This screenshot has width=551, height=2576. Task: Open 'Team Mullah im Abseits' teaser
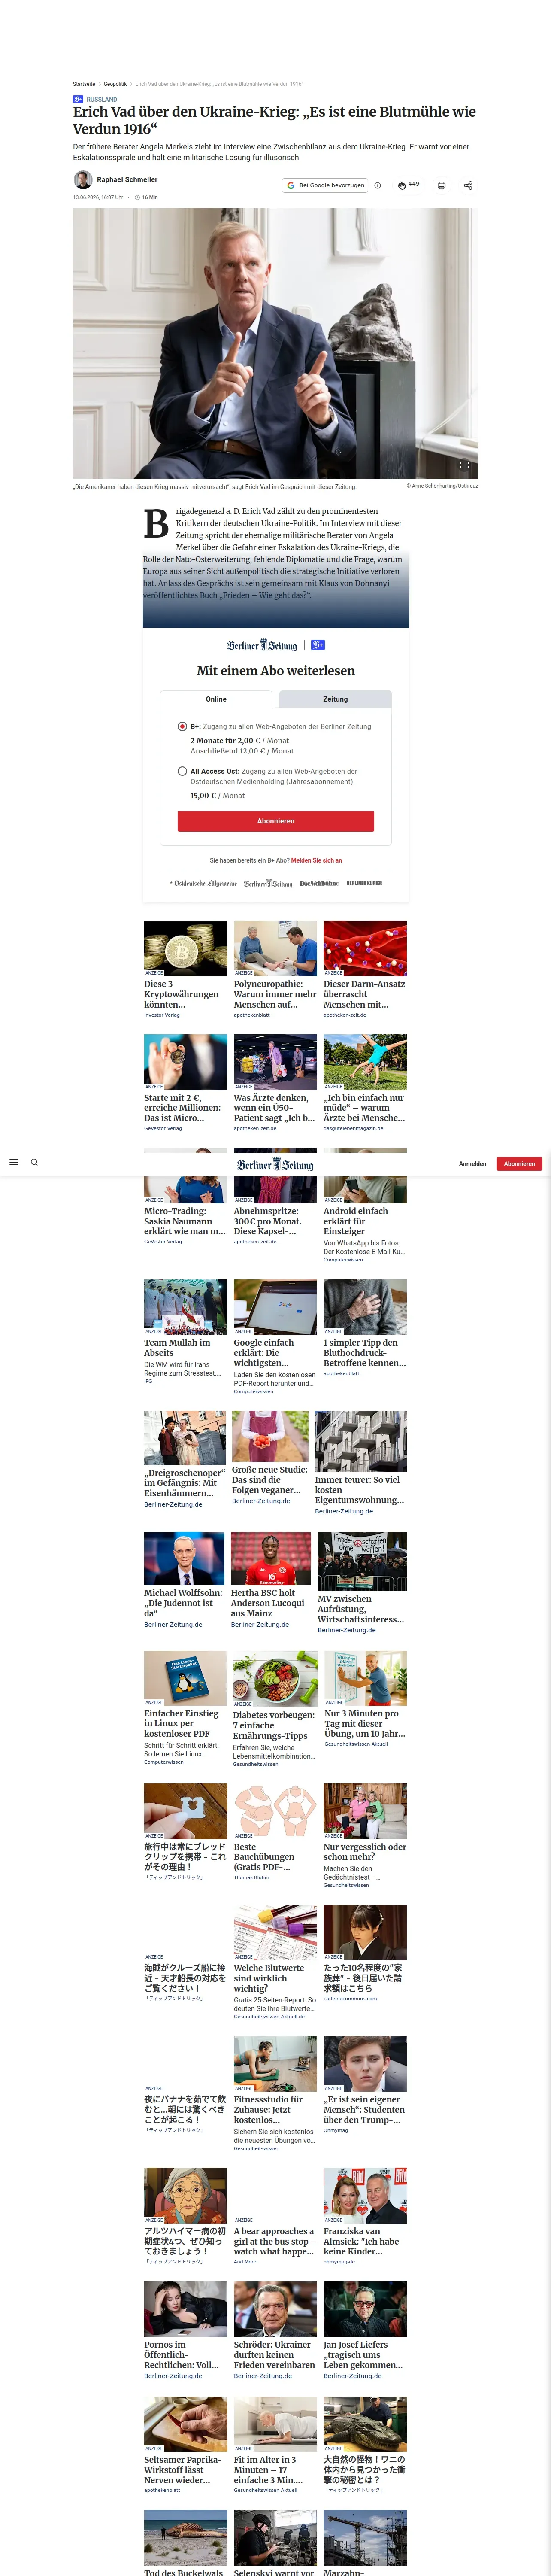tap(185, 1332)
